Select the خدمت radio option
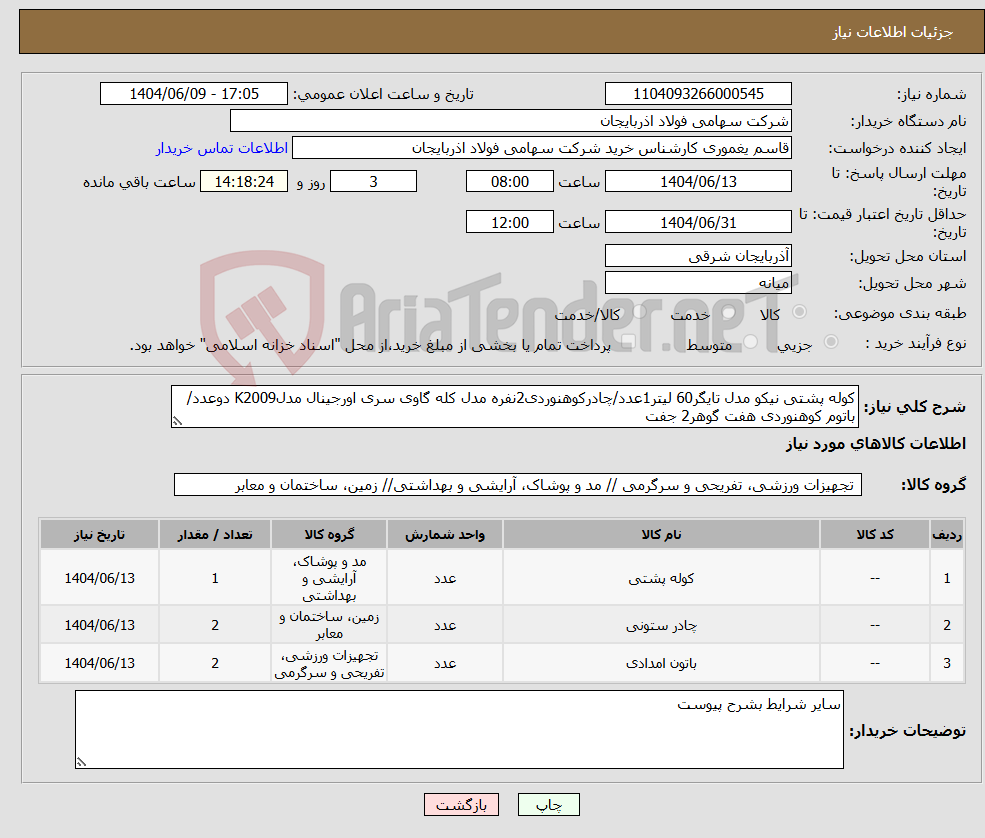The image size is (985, 838). pyautogui.click(x=728, y=313)
